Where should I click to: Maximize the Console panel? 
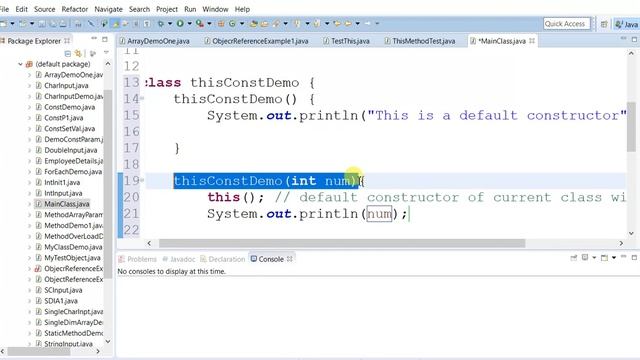click(x=634, y=258)
